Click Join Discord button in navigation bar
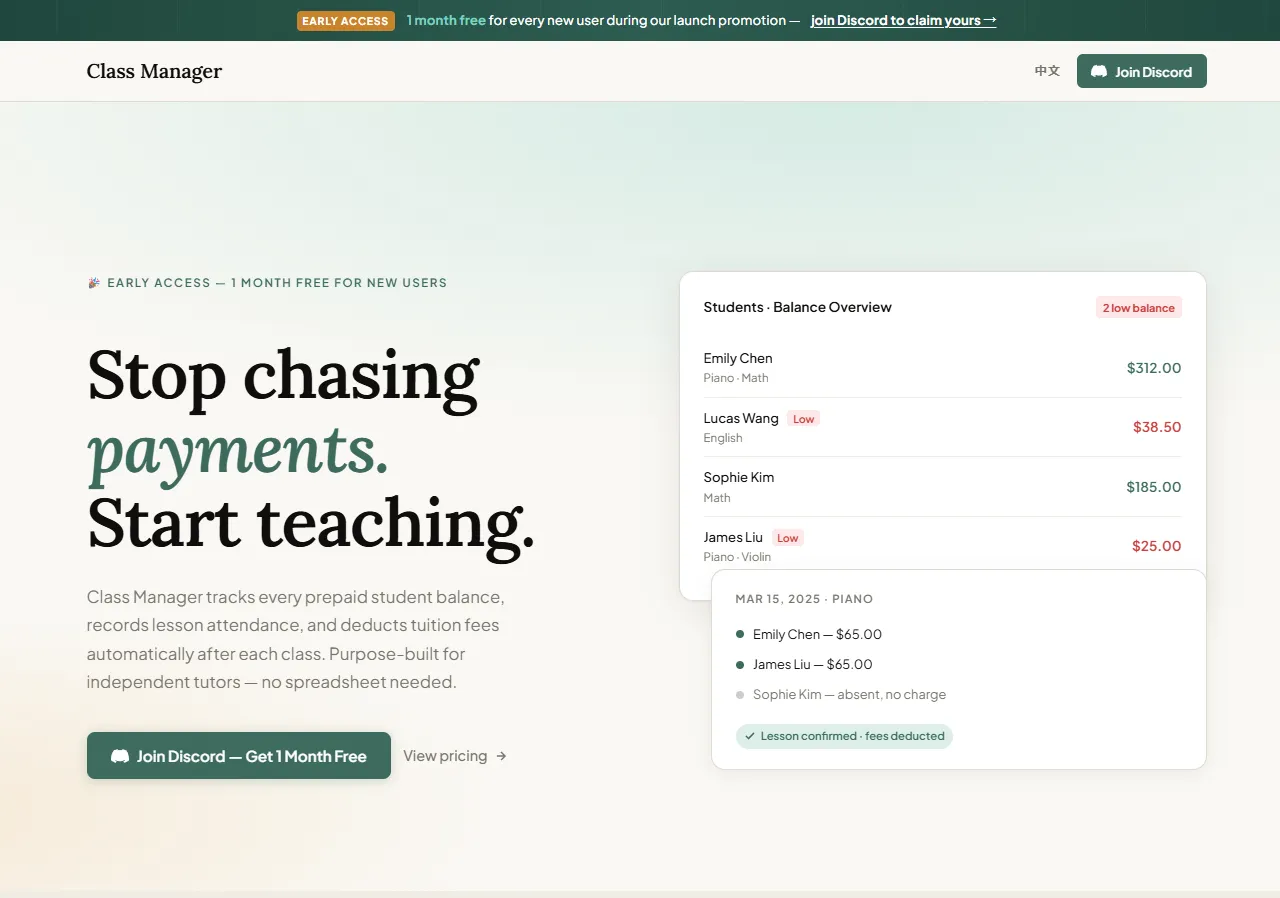This screenshot has width=1280, height=898. pyautogui.click(x=1141, y=71)
